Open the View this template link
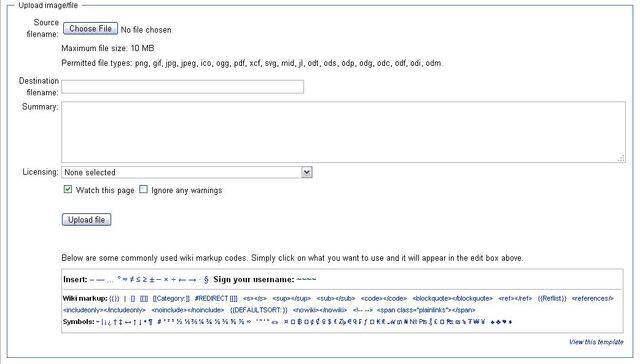The image size is (640, 364). pyautogui.click(x=596, y=342)
